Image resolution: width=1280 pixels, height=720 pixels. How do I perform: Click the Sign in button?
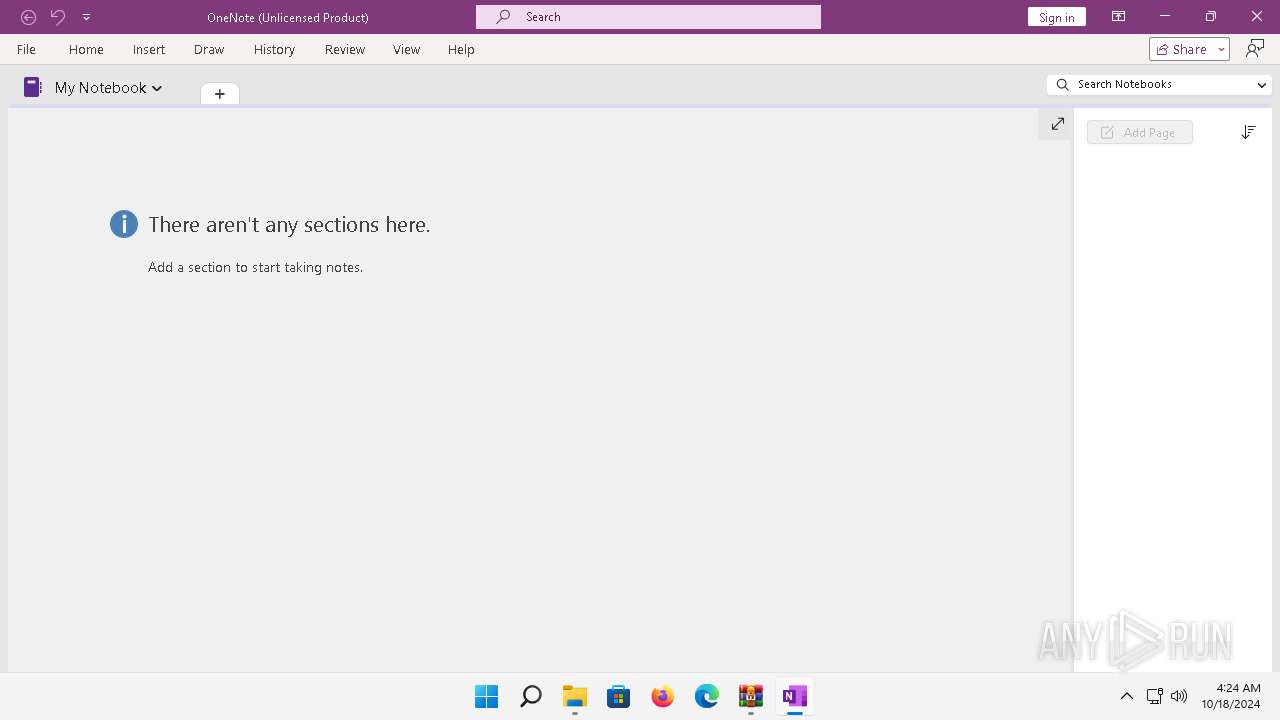pos(1057,17)
